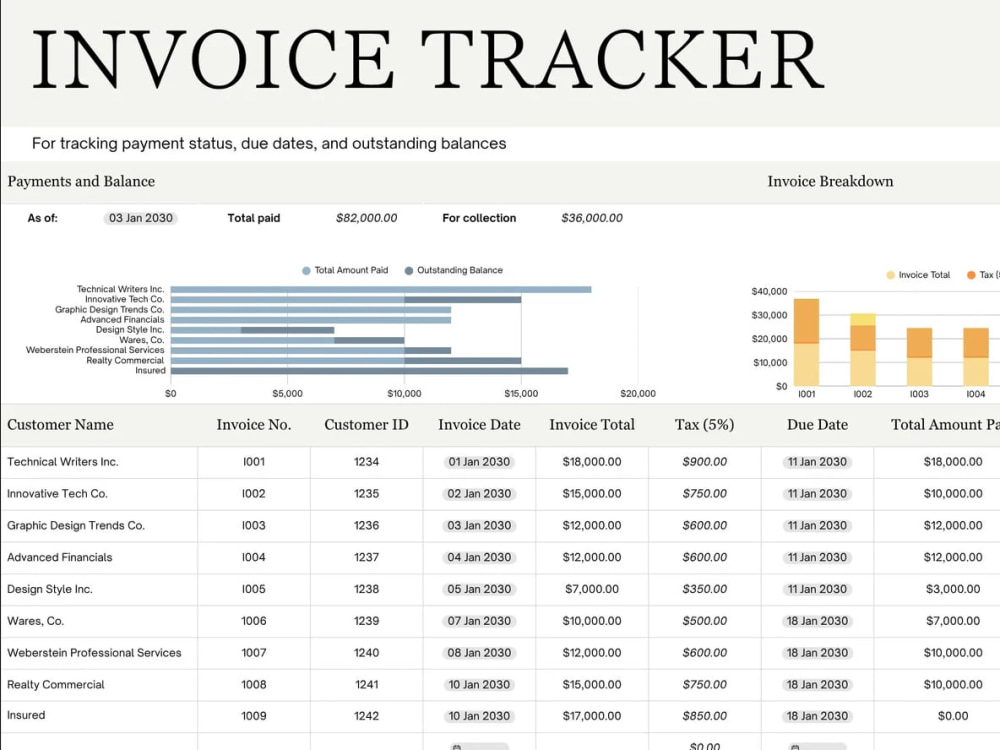1000x750 pixels.
Task: Click the I001 stacked bar in Invoice Breakdown
Action: (807, 342)
